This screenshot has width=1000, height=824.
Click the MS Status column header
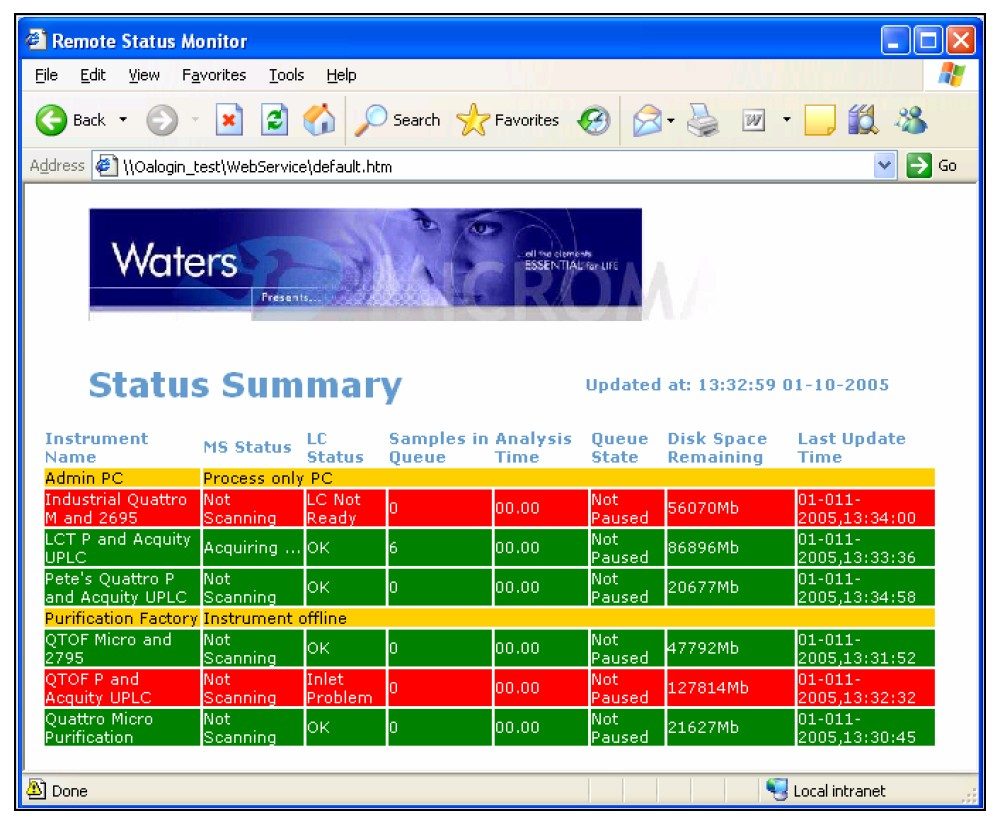coord(247,447)
